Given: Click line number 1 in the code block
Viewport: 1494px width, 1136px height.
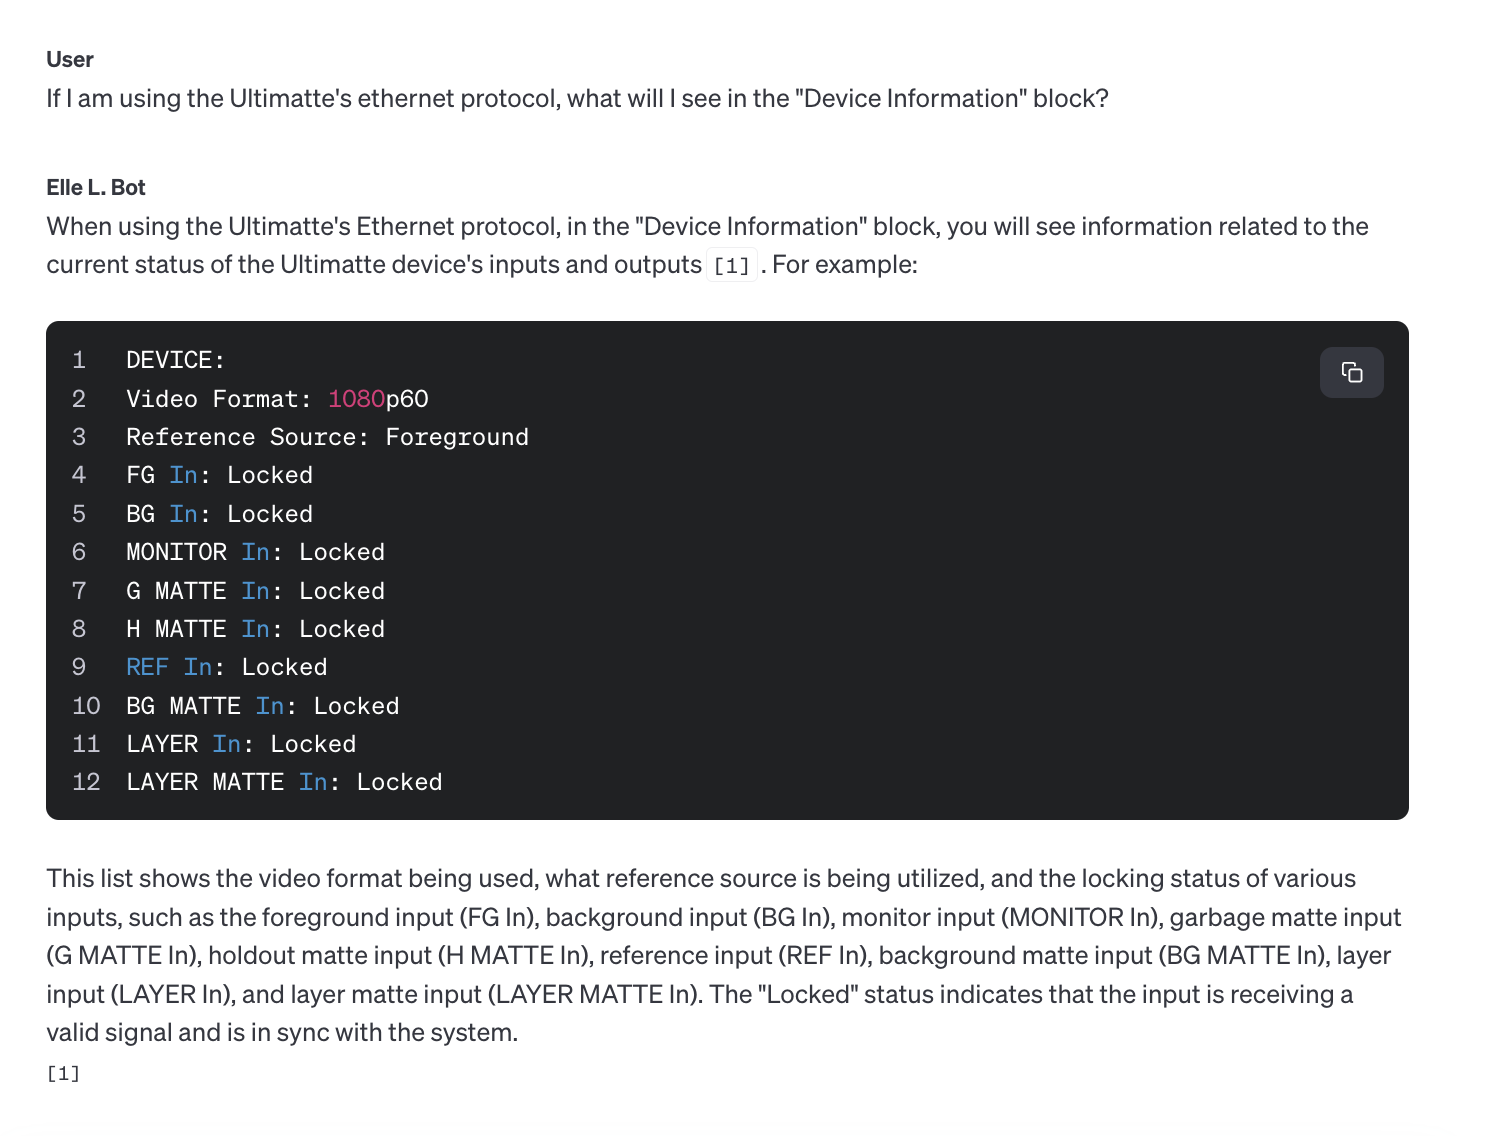Looking at the screenshot, I should [79, 360].
